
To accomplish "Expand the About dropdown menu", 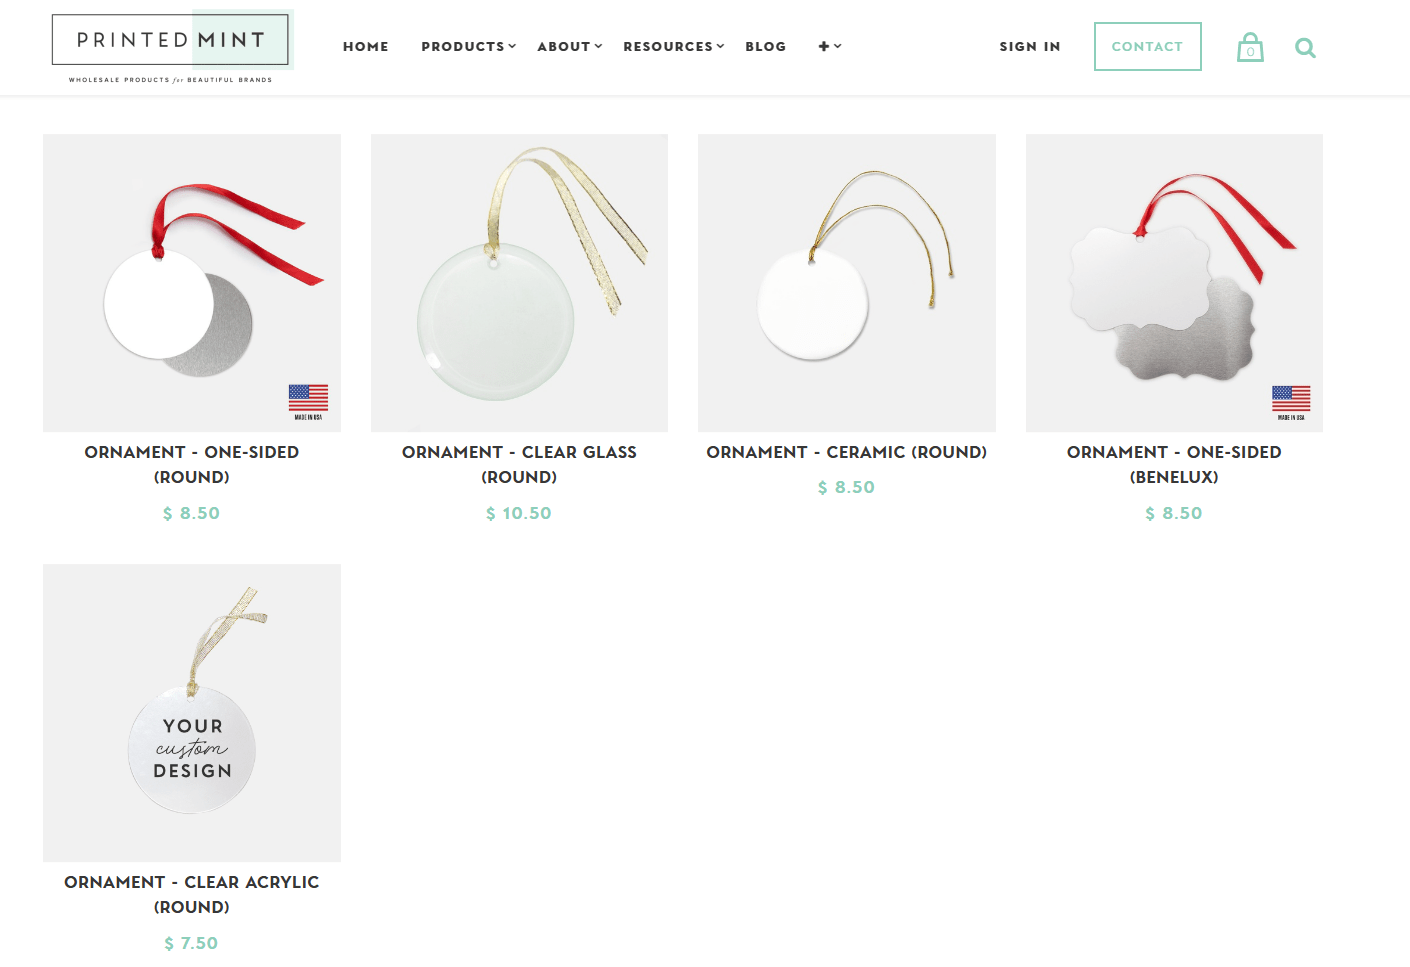I will [x=569, y=46].
